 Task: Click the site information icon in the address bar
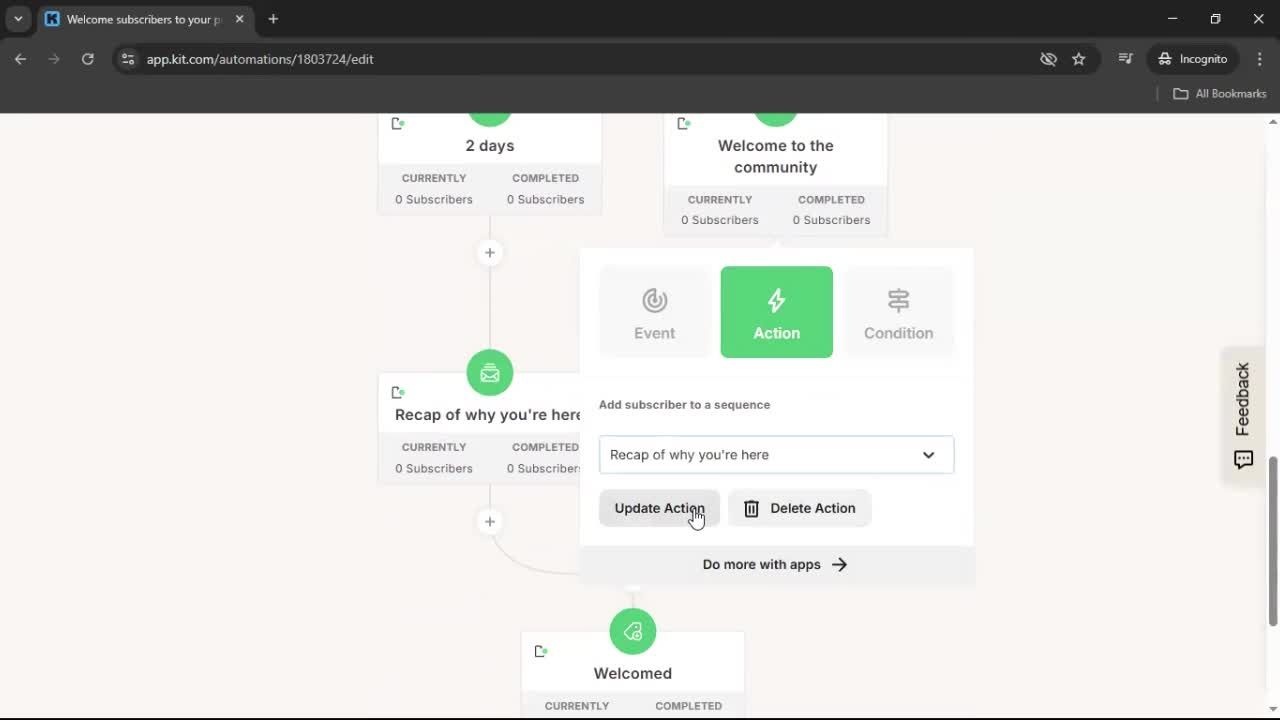[128, 59]
